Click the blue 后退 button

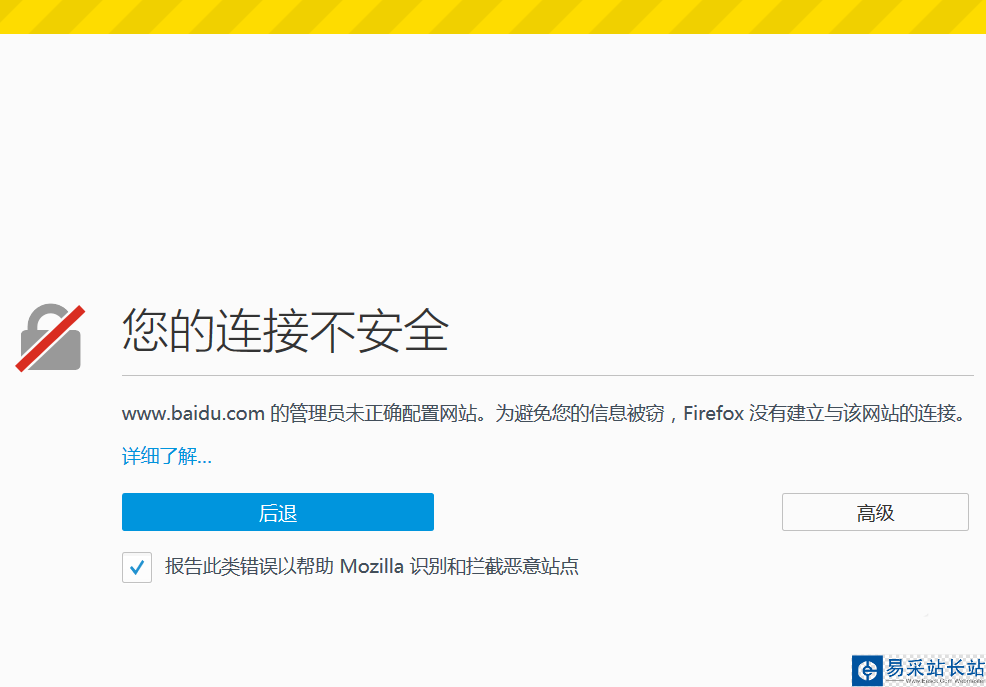pos(277,512)
